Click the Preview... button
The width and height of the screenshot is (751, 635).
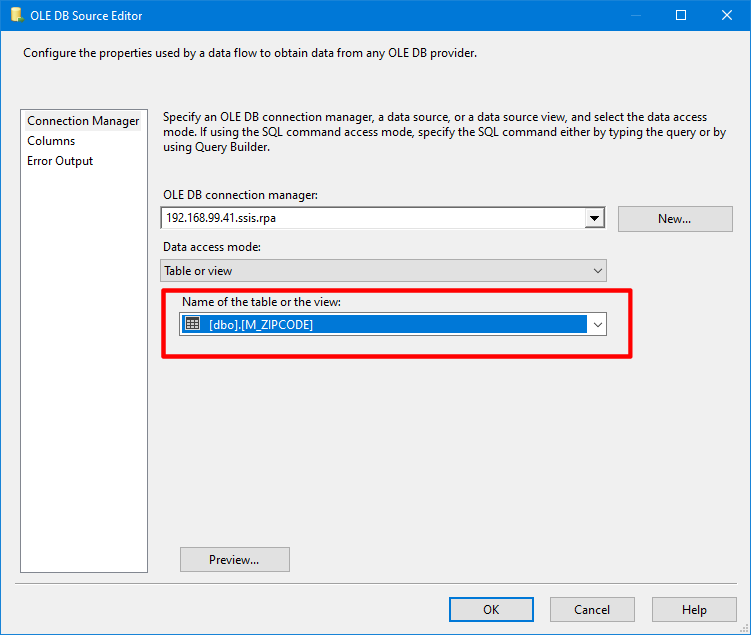coord(235,560)
